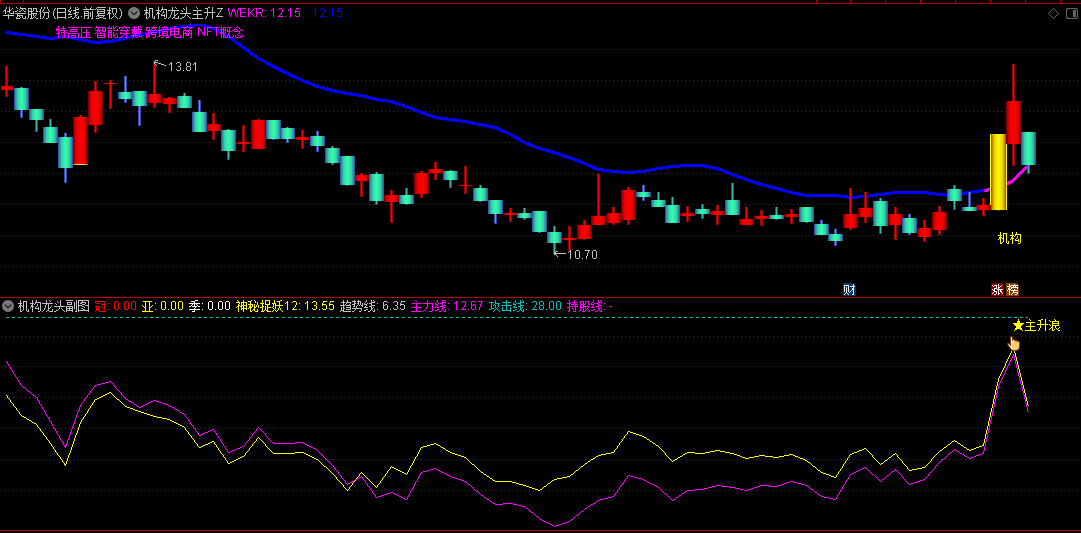The width and height of the screenshot is (1081, 533).
Task: Click the 智能穿戴 concept tag
Action: 118,32
